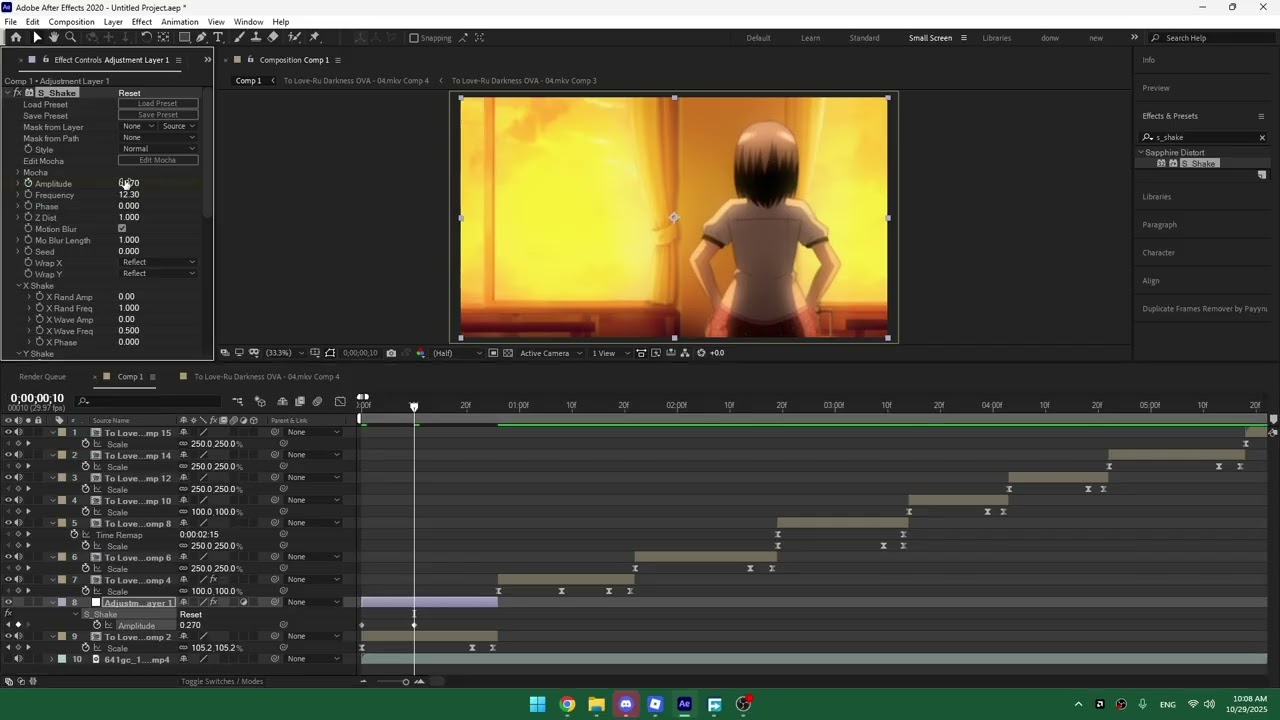The height and width of the screenshot is (720, 1280).
Task: Click Toggle Switches / Modes
Action: [222, 682]
